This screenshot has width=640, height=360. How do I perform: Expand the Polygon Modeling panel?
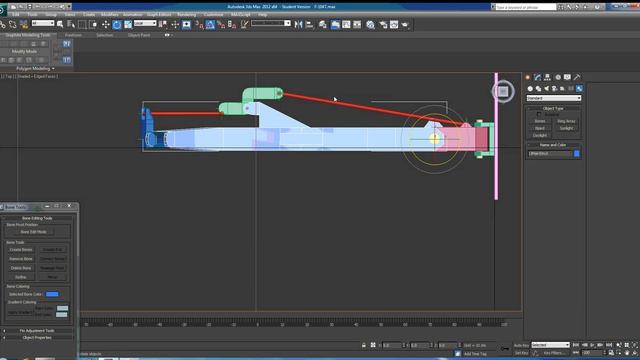coord(35,69)
